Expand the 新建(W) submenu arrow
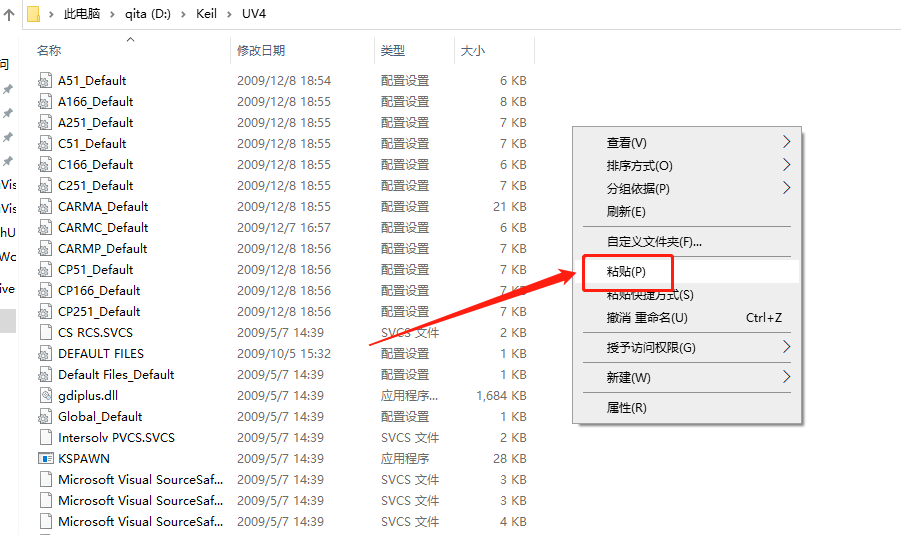 click(x=787, y=377)
